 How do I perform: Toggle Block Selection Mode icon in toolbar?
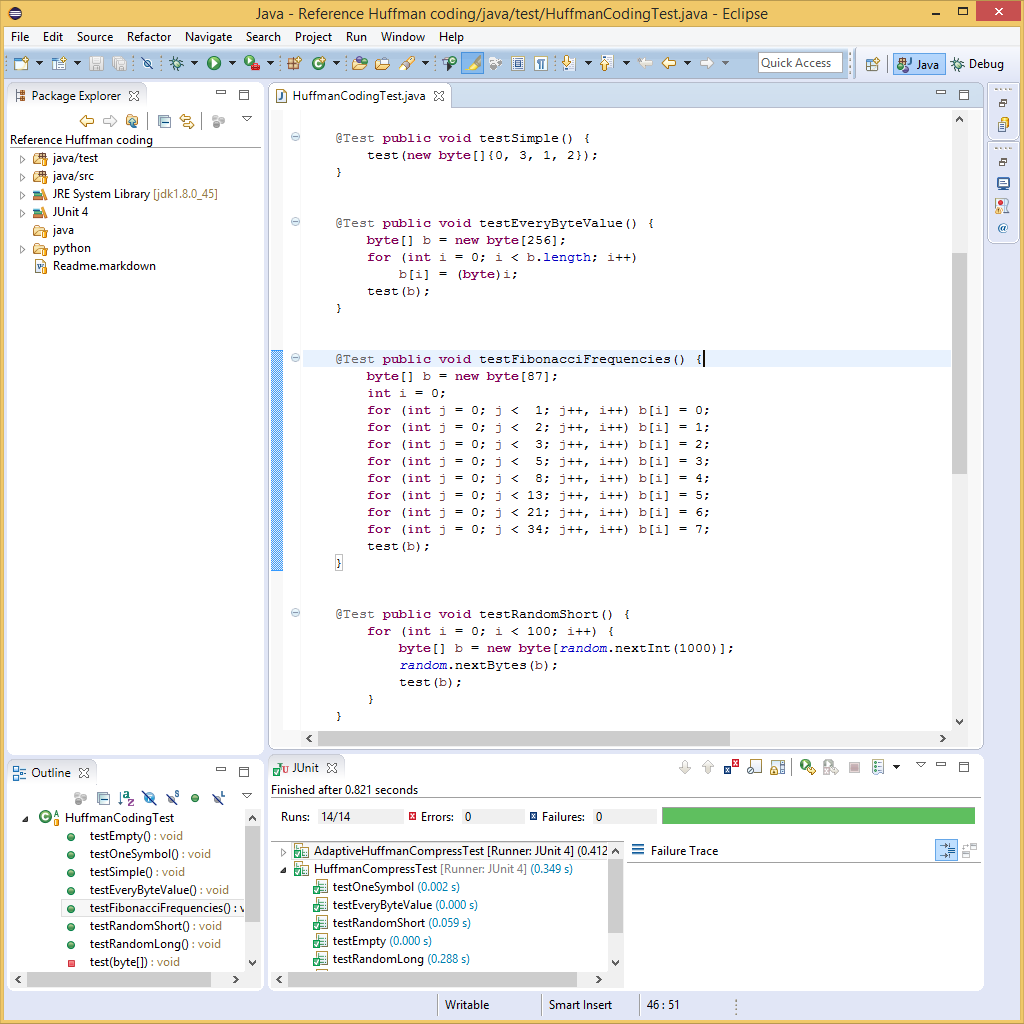pos(518,63)
